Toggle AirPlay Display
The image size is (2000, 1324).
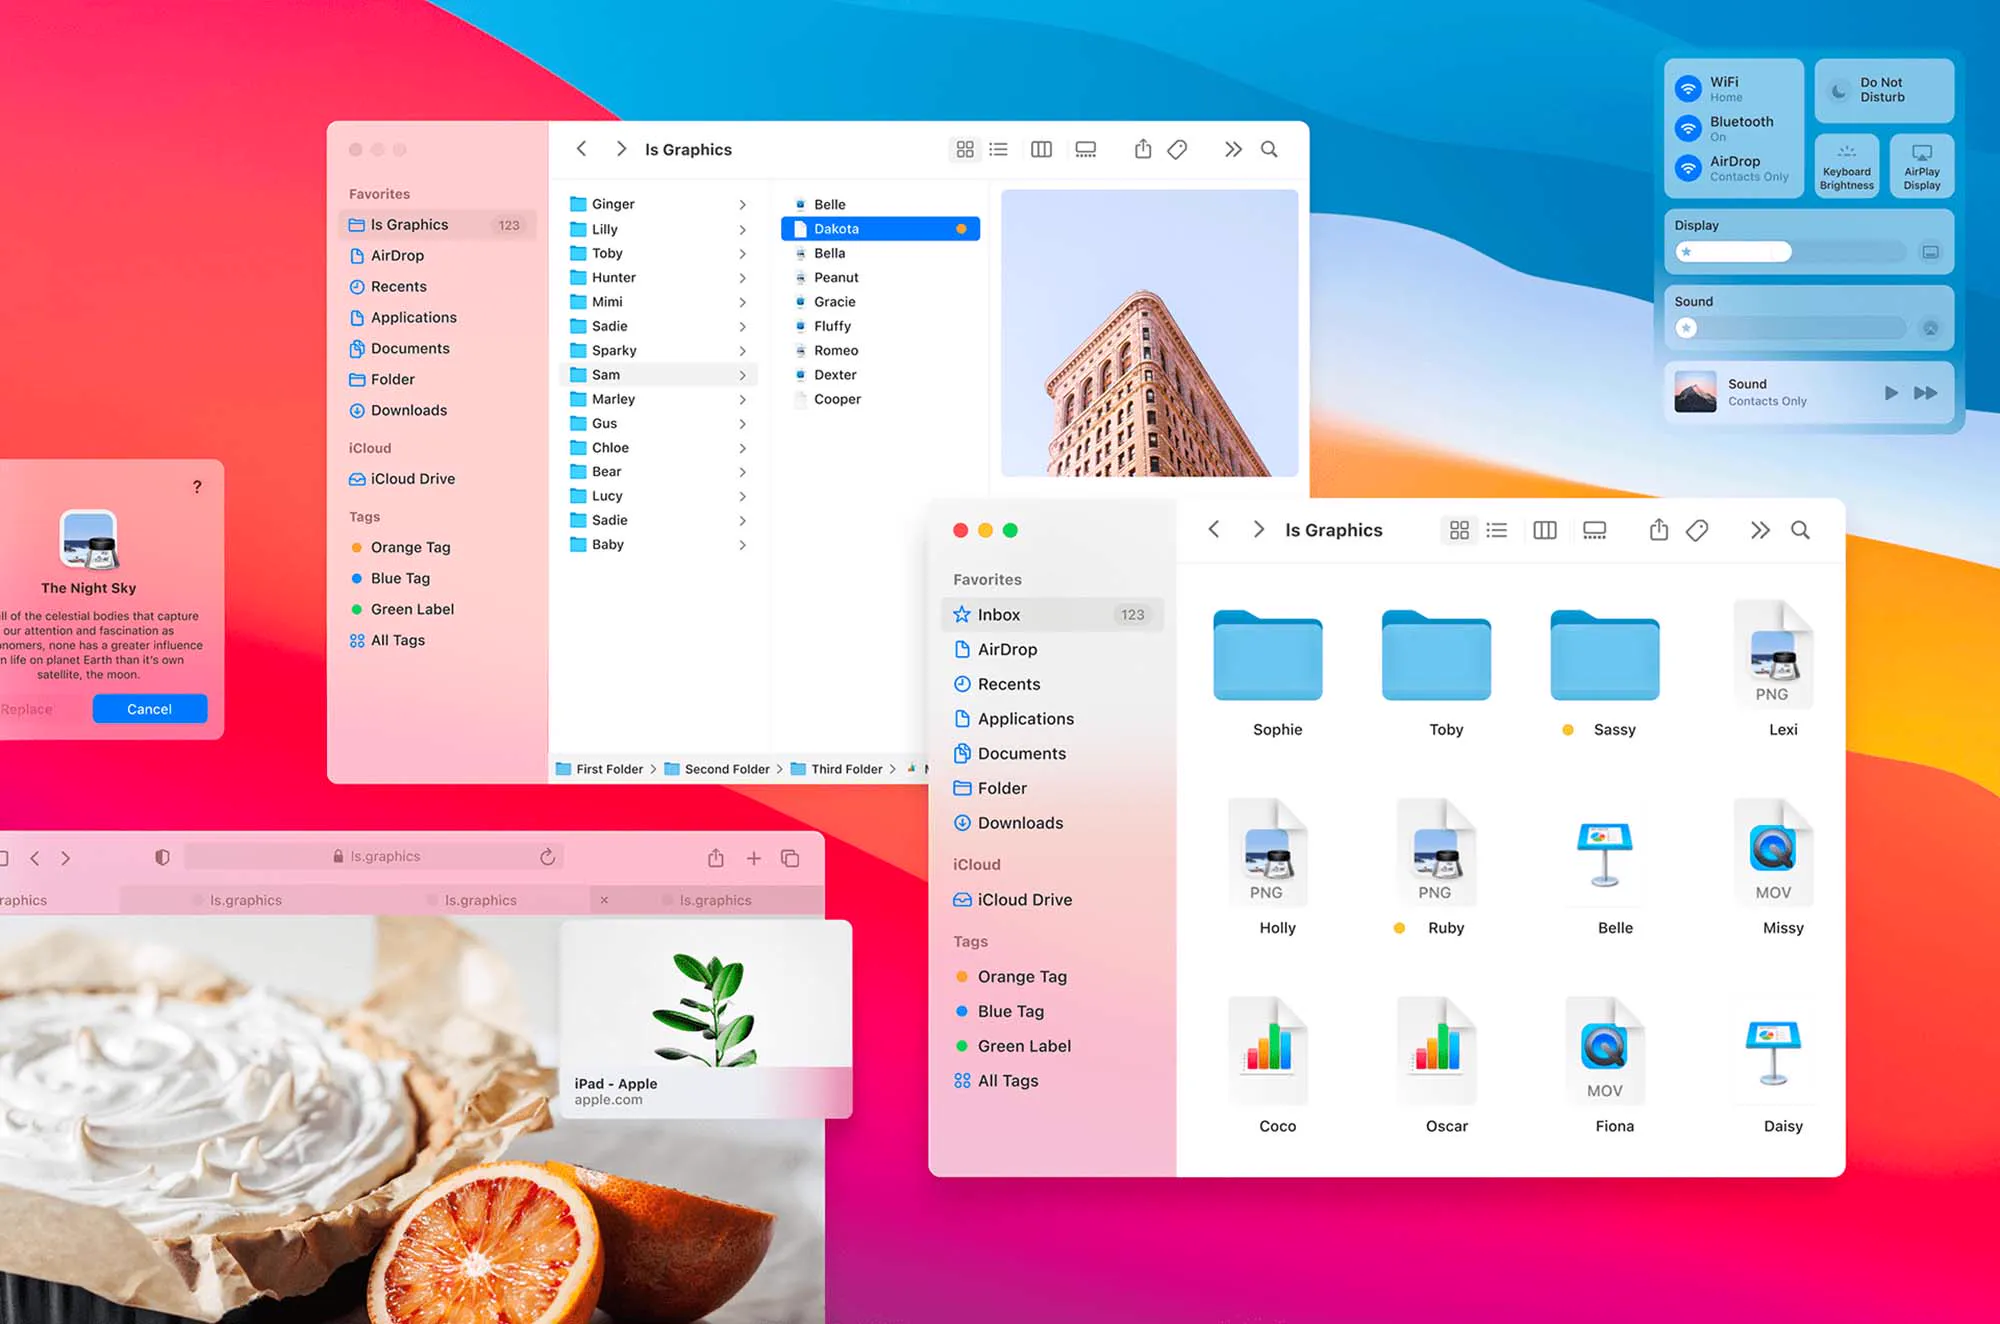pyautogui.click(x=1922, y=166)
